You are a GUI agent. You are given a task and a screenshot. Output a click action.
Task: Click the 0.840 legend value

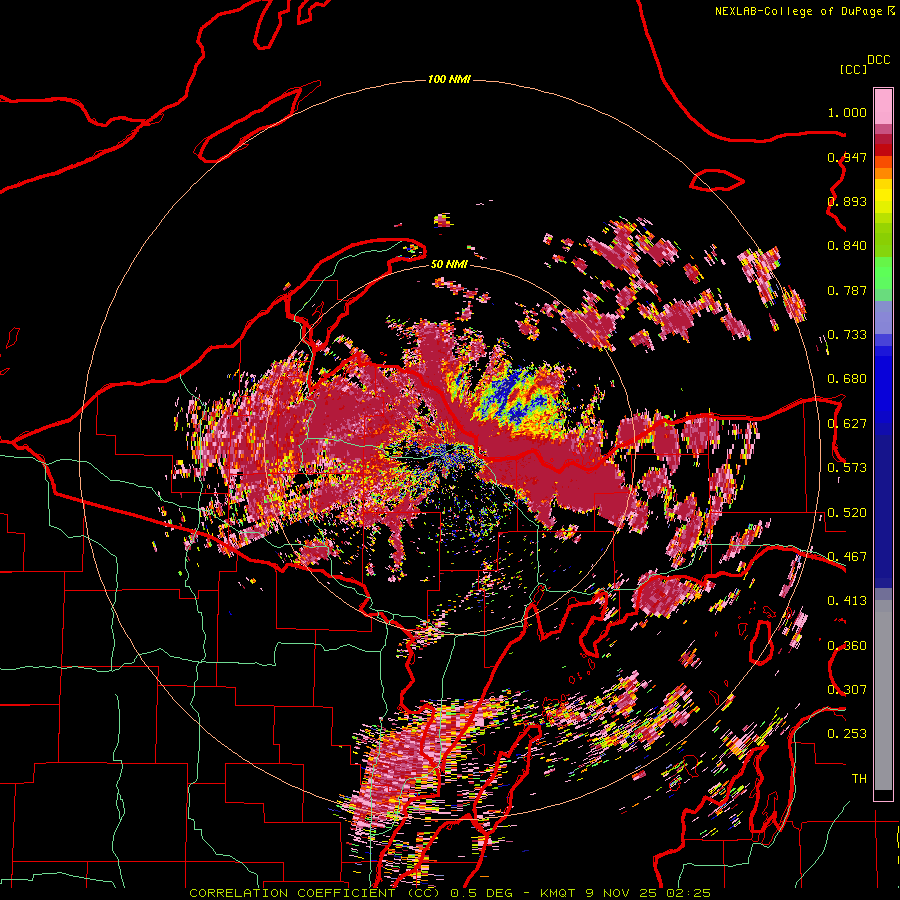pos(847,246)
